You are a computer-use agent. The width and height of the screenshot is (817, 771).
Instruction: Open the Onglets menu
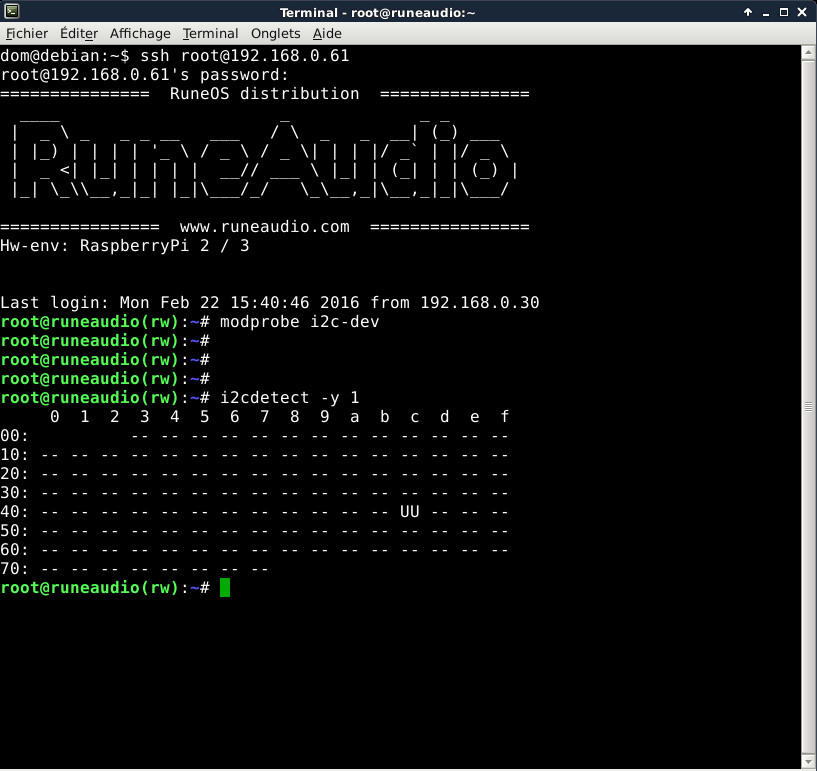[x=276, y=33]
